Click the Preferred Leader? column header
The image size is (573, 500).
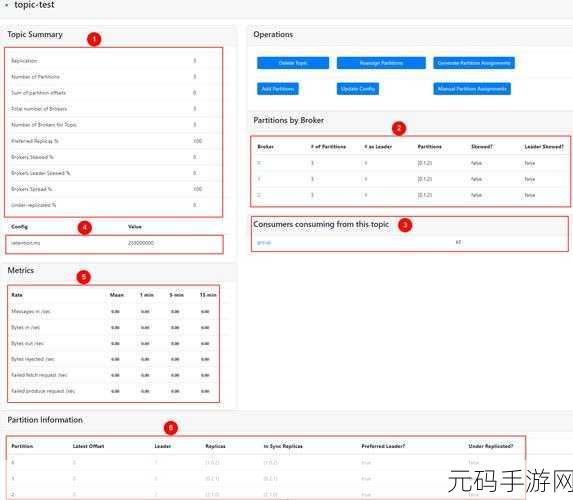click(383, 446)
